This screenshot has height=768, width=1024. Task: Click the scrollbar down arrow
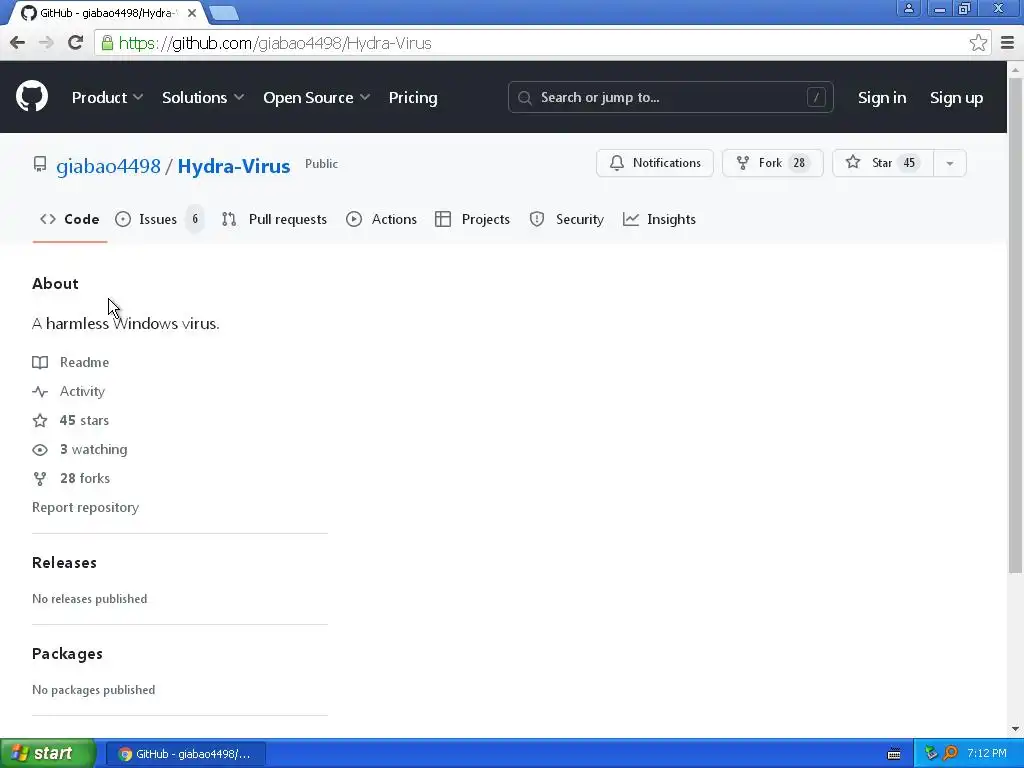(1015, 729)
